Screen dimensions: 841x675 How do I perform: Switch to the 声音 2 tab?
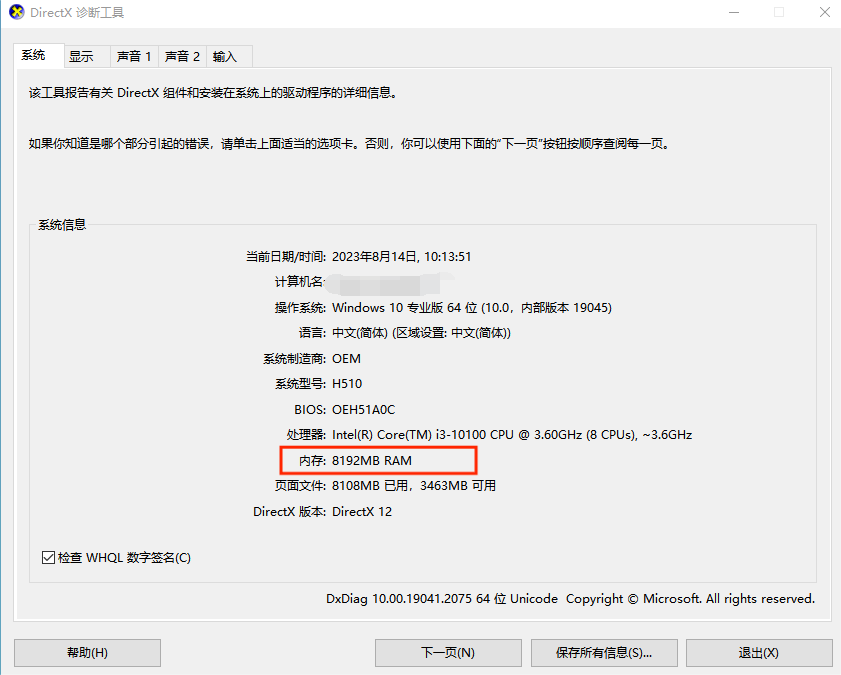click(181, 56)
